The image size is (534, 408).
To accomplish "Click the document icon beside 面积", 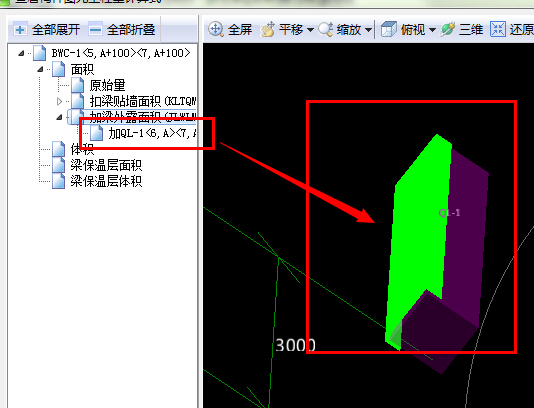I will click(x=59, y=69).
